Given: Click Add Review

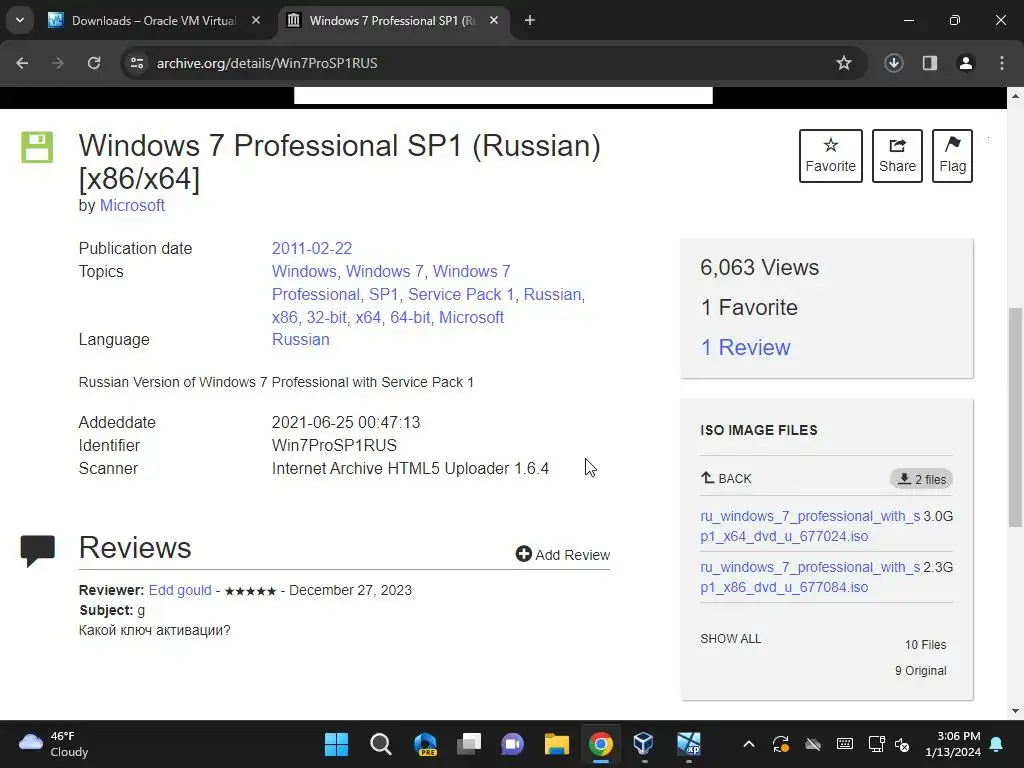Looking at the screenshot, I should pyautogui.click(x=562, y=554).
